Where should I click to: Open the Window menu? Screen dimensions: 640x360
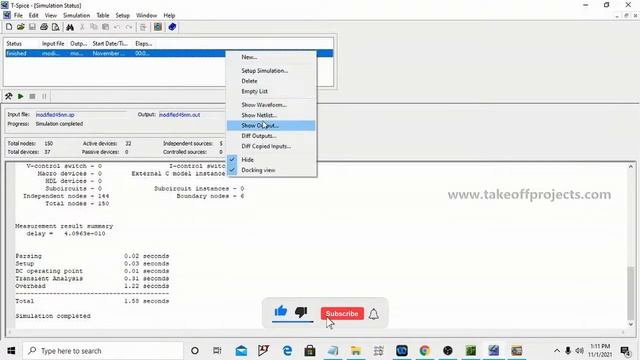(146, 16)
